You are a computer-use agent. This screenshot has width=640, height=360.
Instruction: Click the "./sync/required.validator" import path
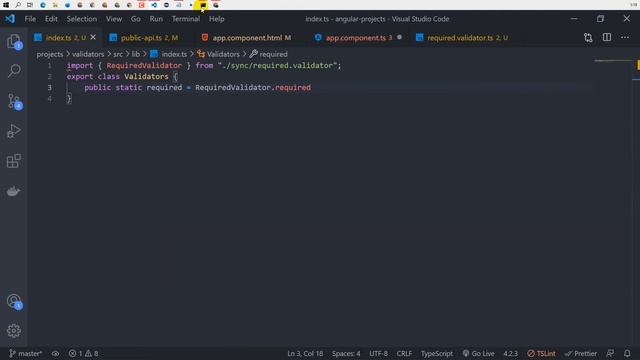point(277,65)
